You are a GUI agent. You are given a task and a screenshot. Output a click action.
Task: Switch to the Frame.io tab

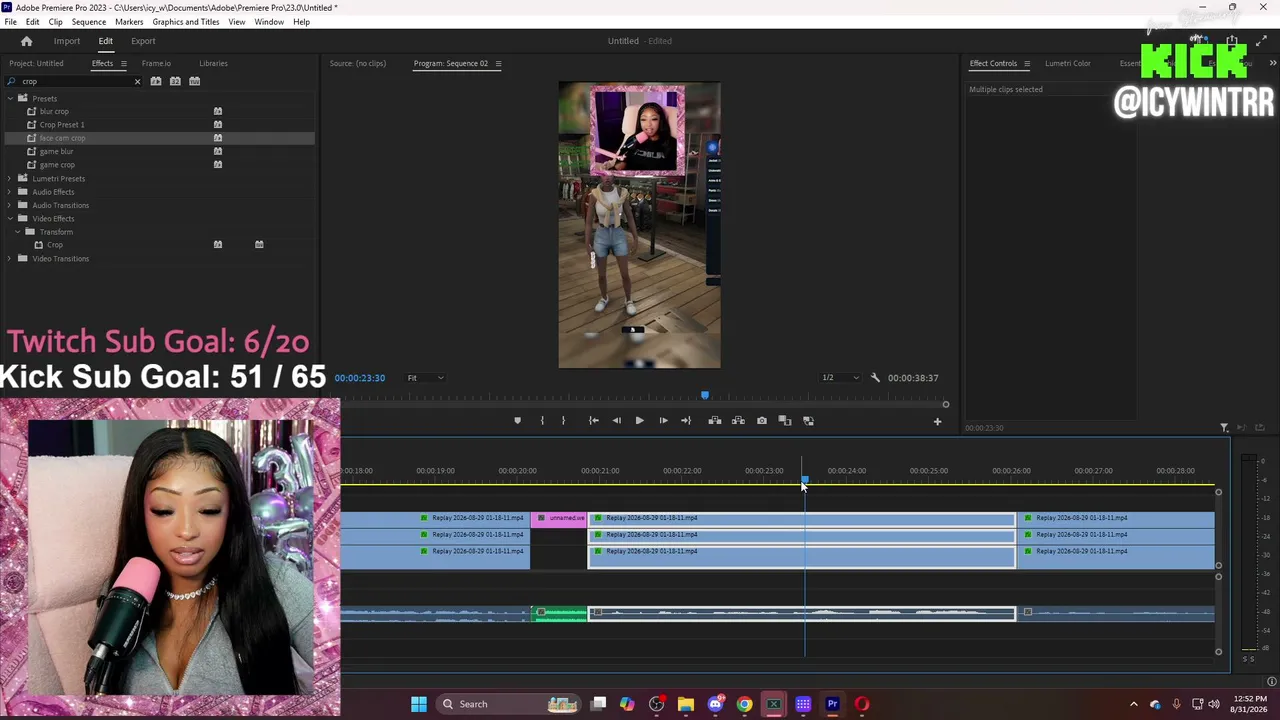[156, 64]
